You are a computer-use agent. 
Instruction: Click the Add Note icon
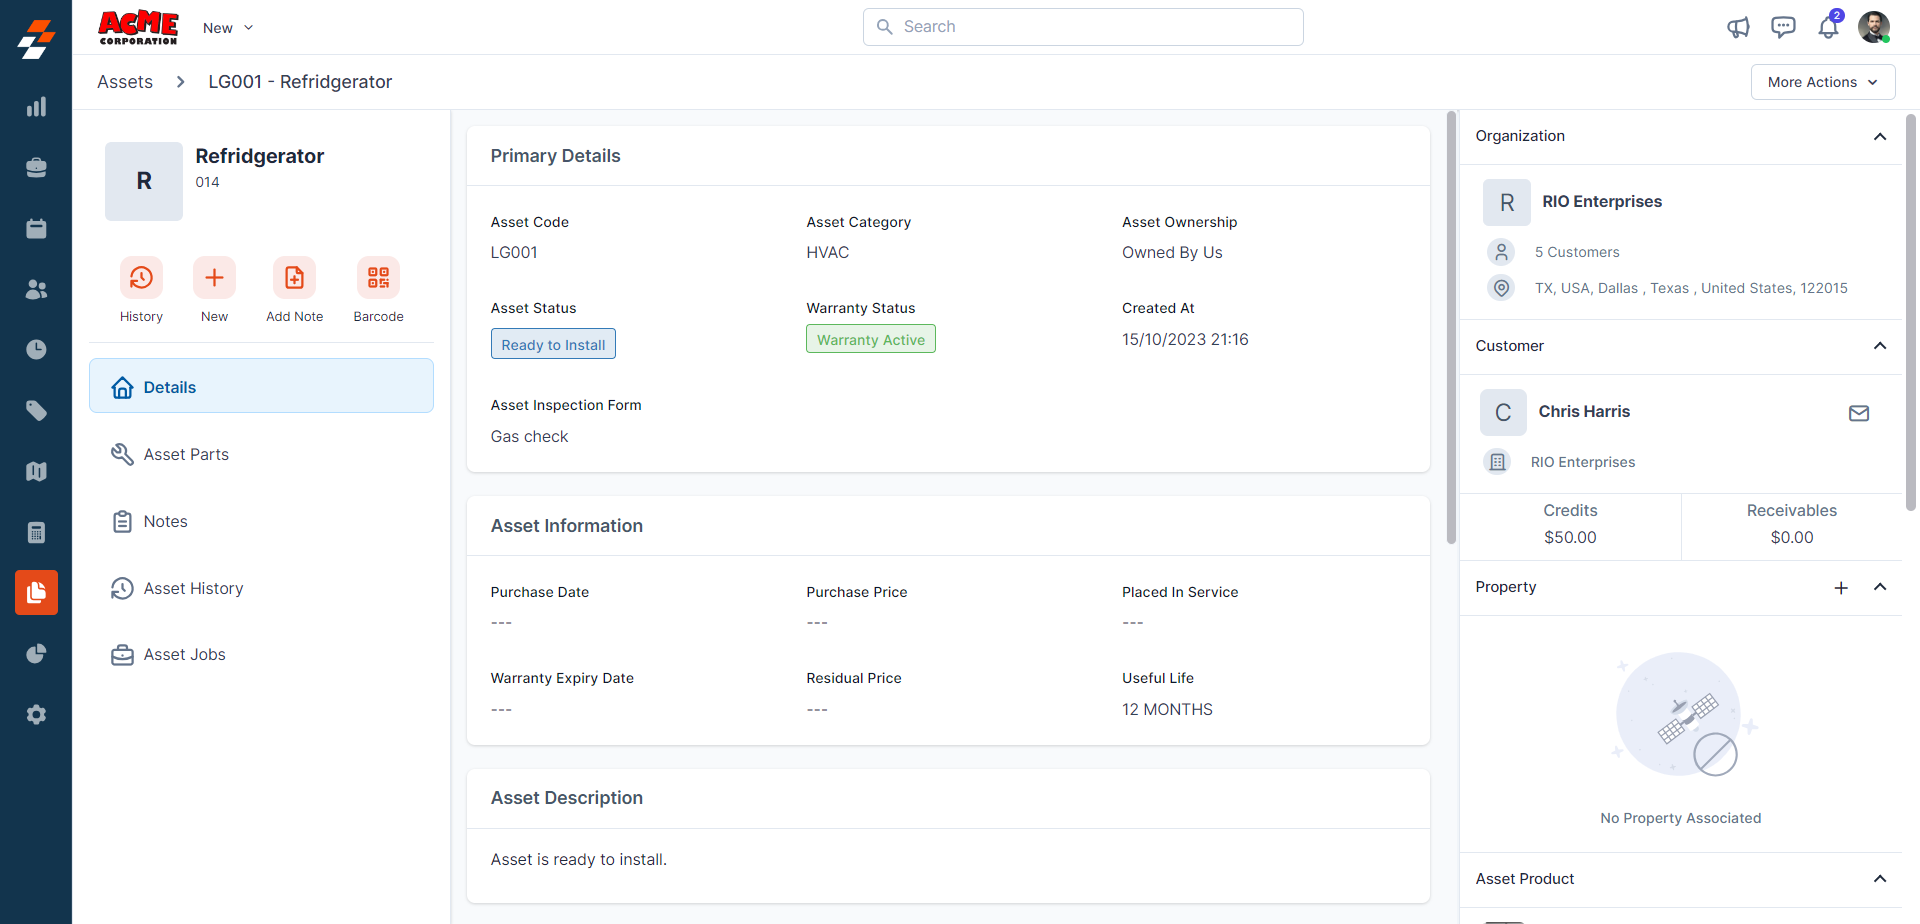tap(294, 278)
